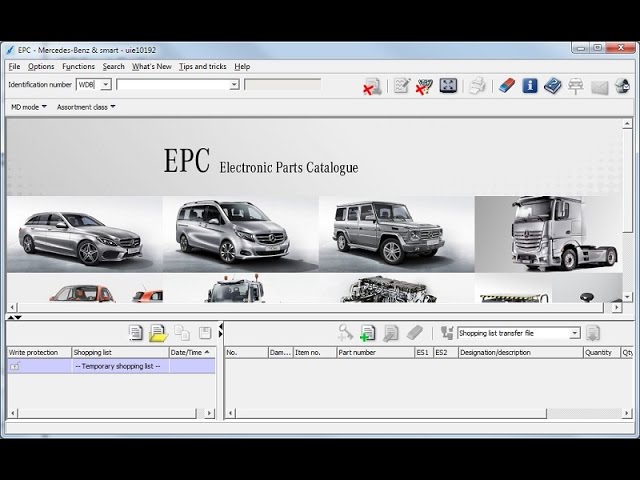Image resolution: width=640 pixels, height=480 pixels.
Task: Open the notes editing icon in toolbar
Action: (402, 86)
